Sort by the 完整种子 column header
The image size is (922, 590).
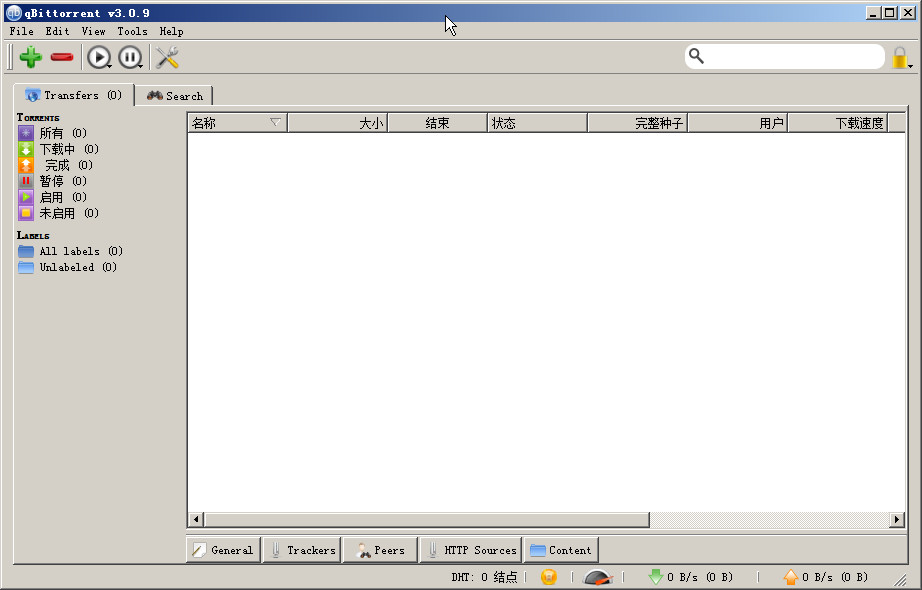638,123
